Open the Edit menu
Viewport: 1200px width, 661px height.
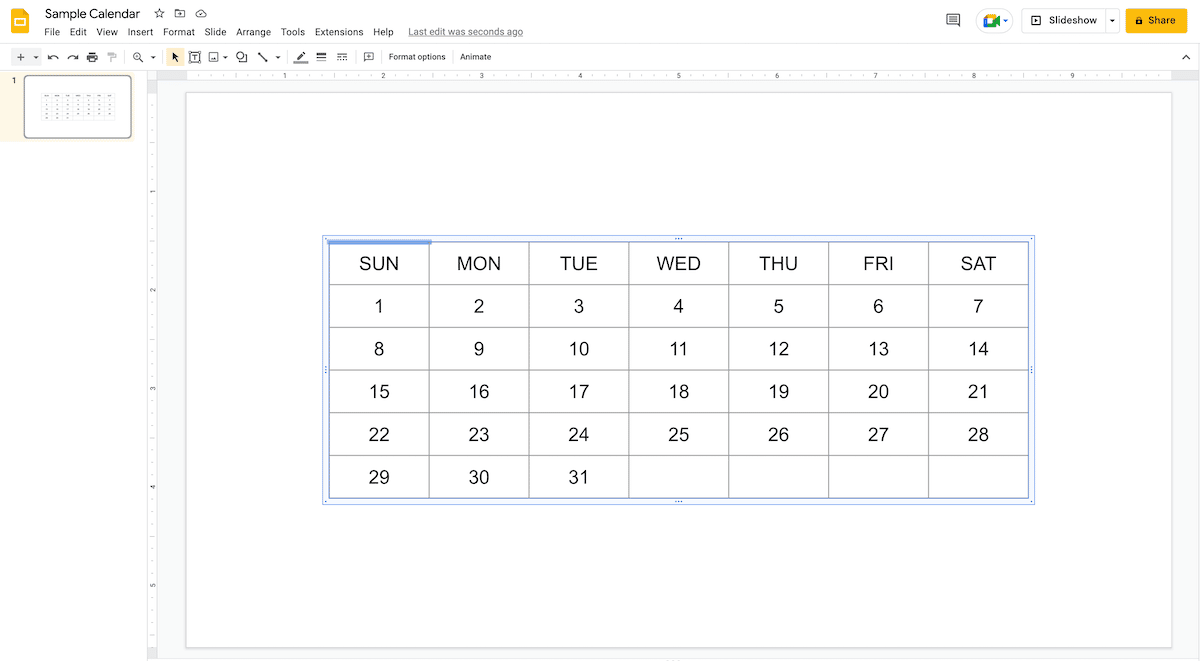click(x=78, y=32)
